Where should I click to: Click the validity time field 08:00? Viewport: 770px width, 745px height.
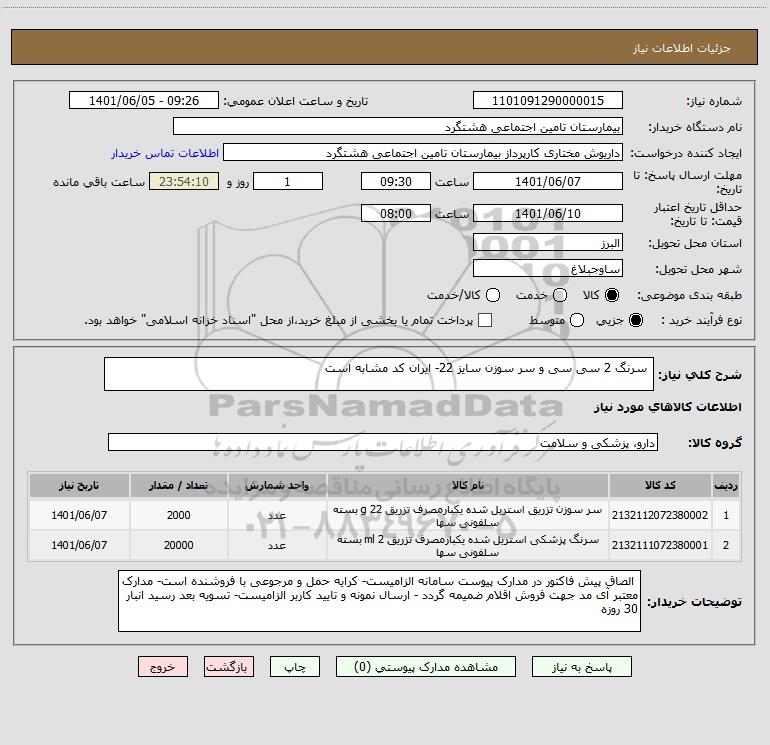pos(396,213)
